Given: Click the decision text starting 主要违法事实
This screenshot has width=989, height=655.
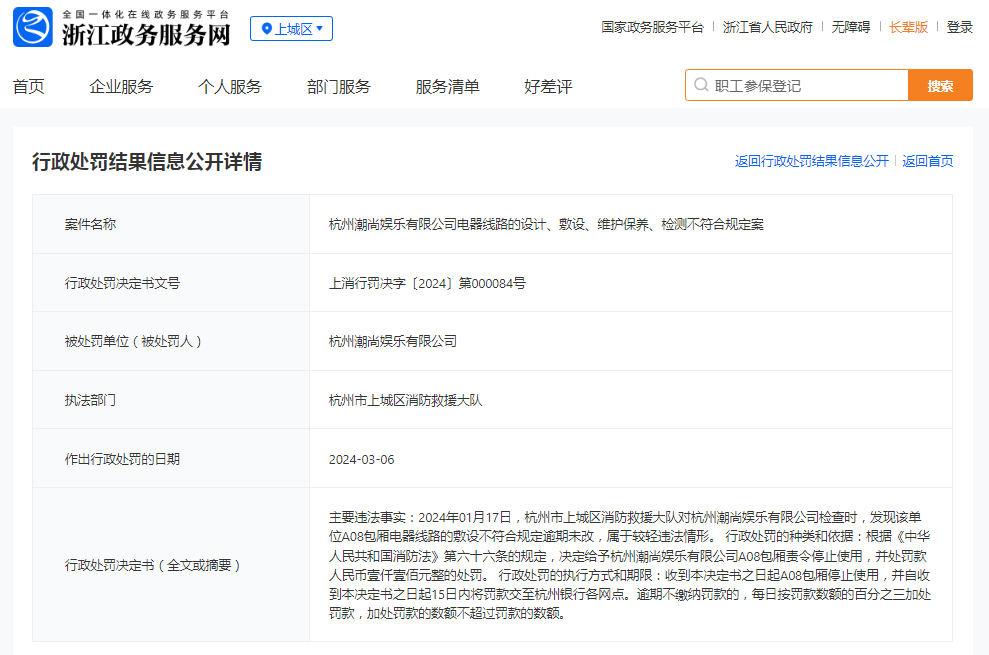Looking at the screenshot, I should point(630,565).
